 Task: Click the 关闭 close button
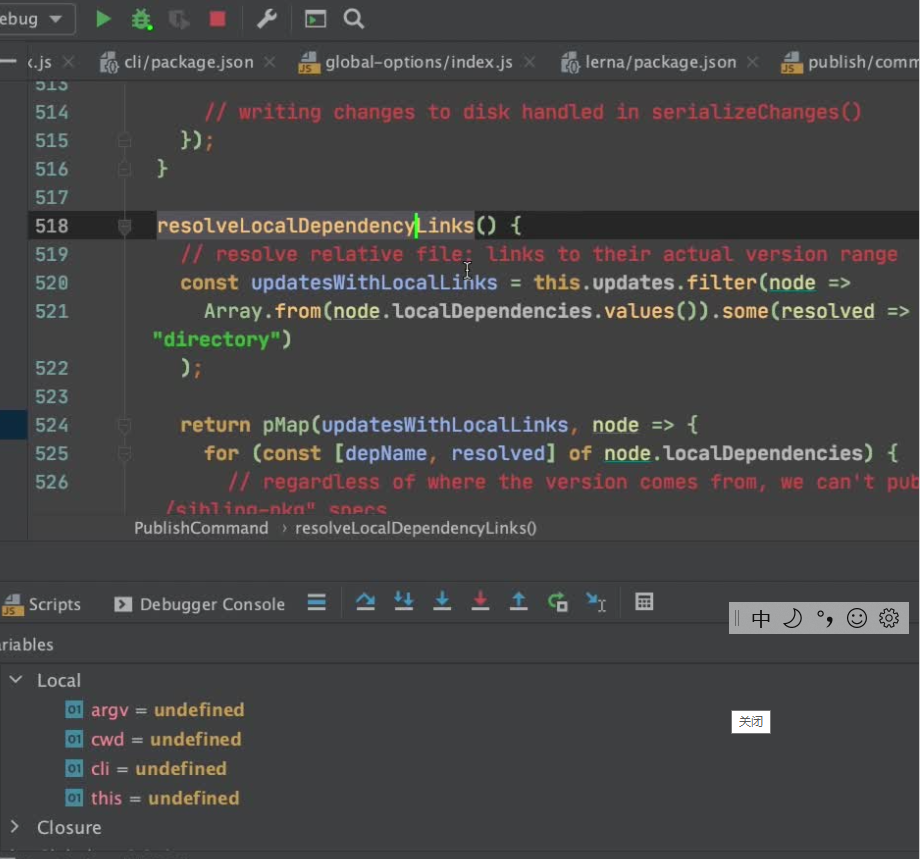[x=750, y=722]
